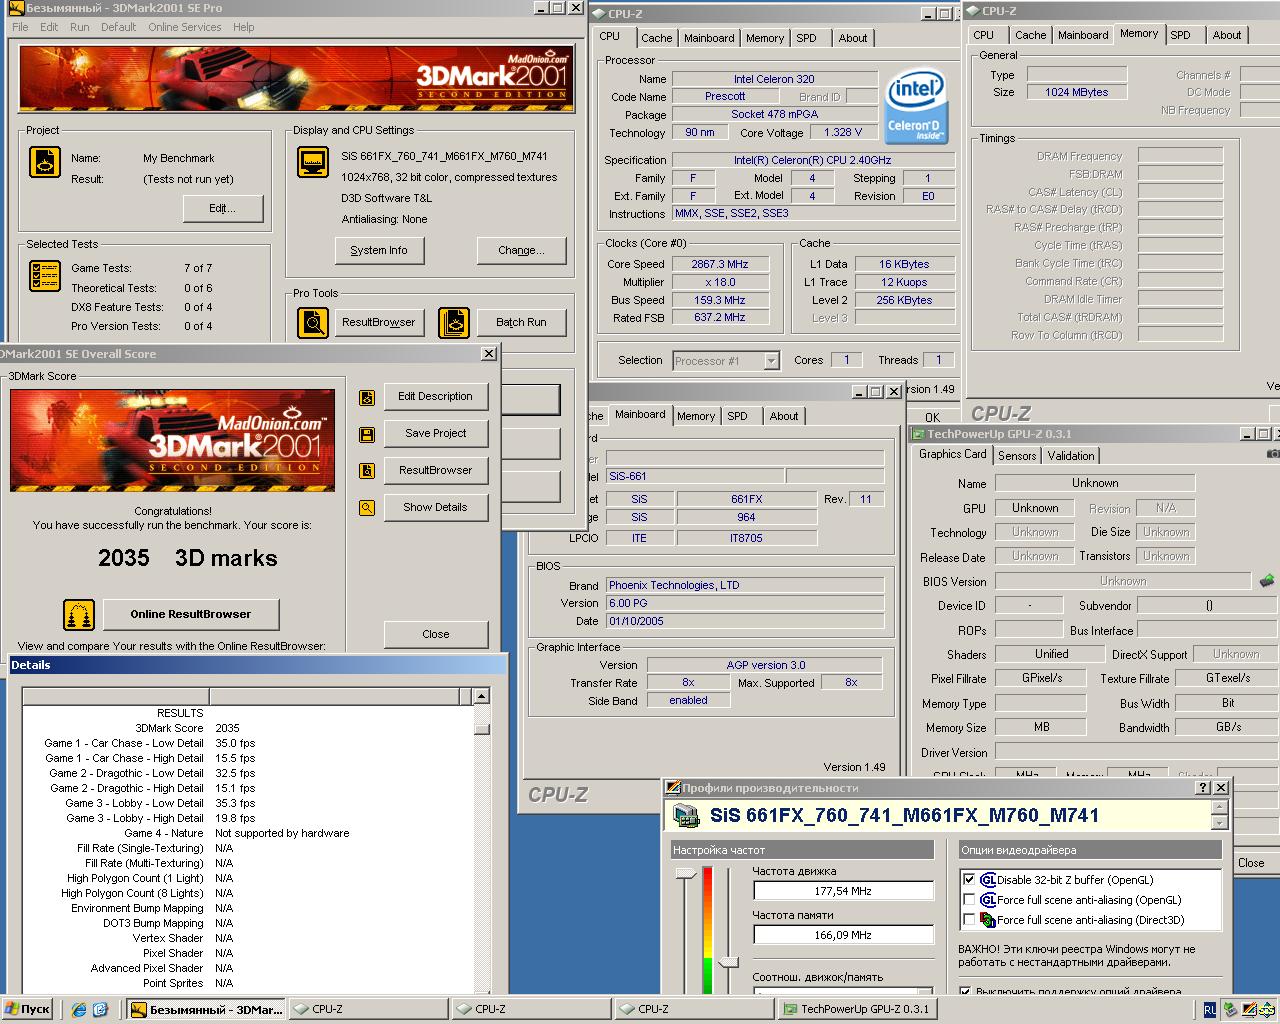Click the icon next to Edit Description
The width and height of the screenshot is (1280, 1024).
(367, 397)
